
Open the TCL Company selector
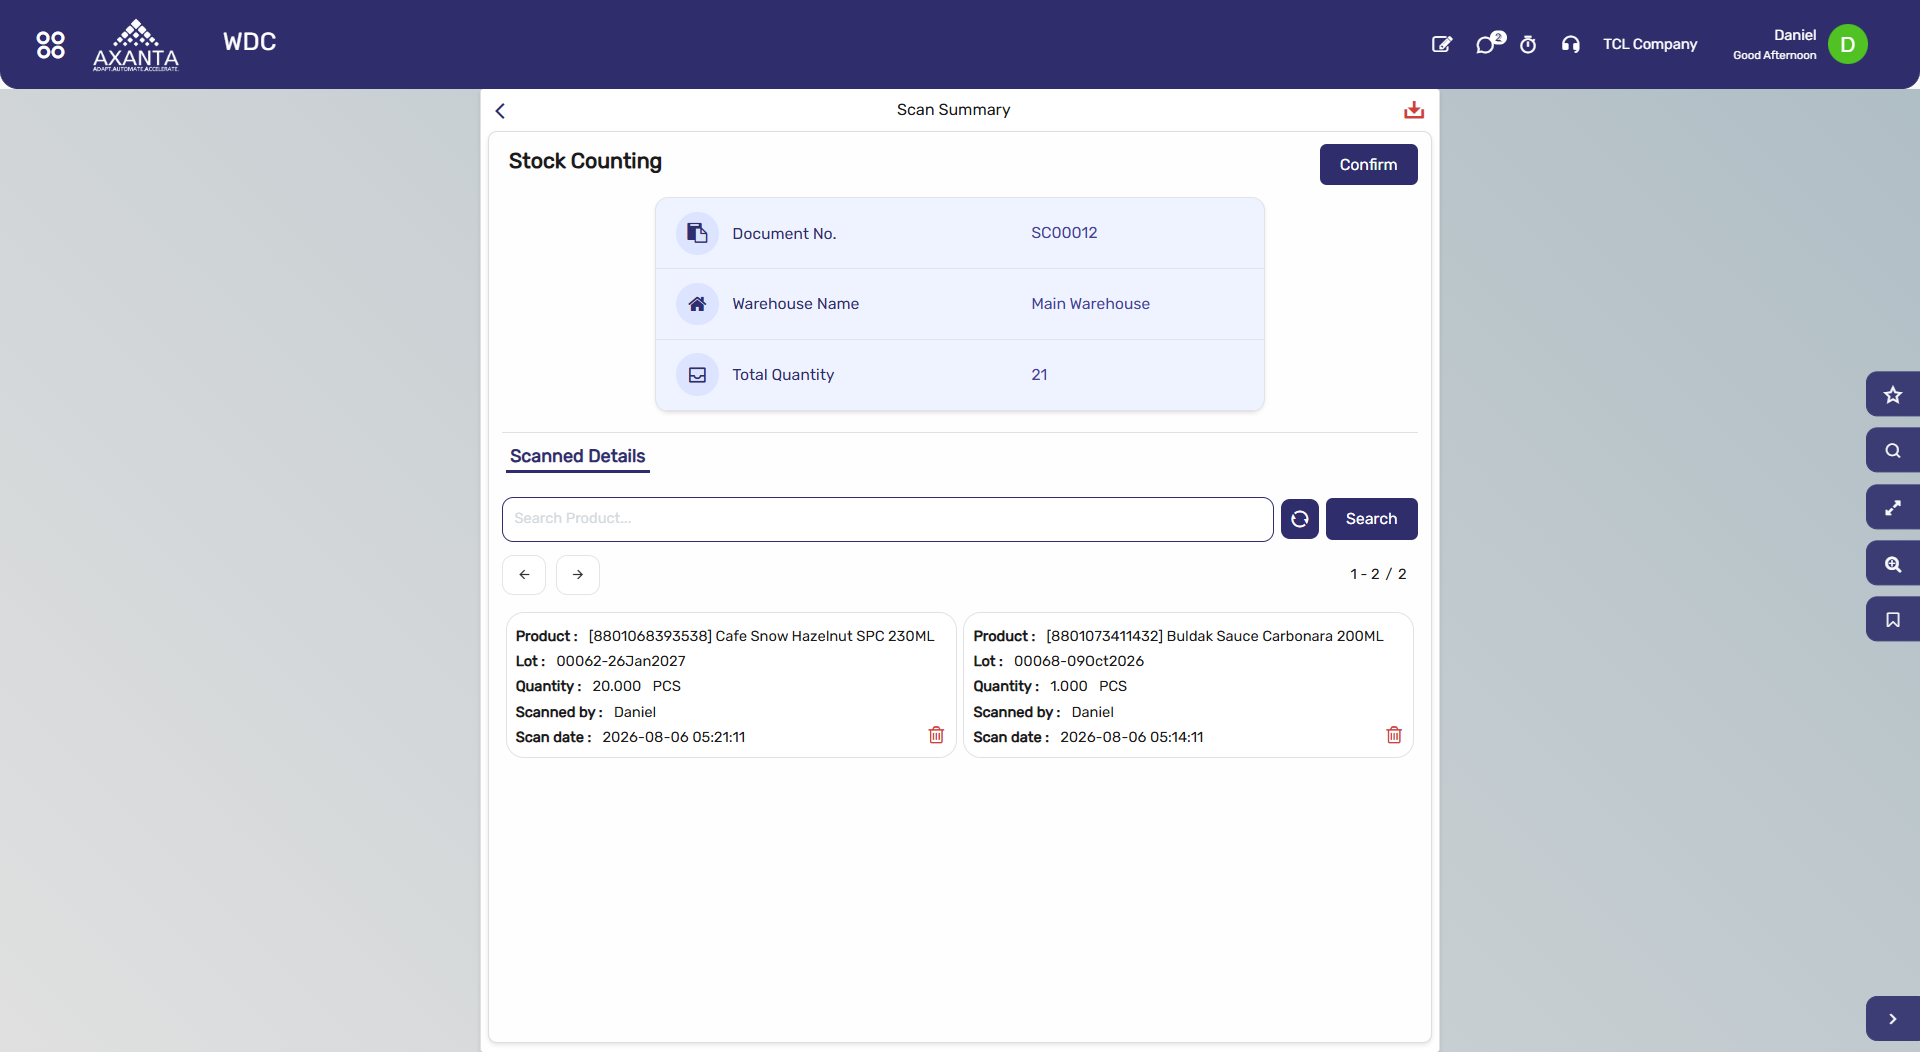point(1649,44)
